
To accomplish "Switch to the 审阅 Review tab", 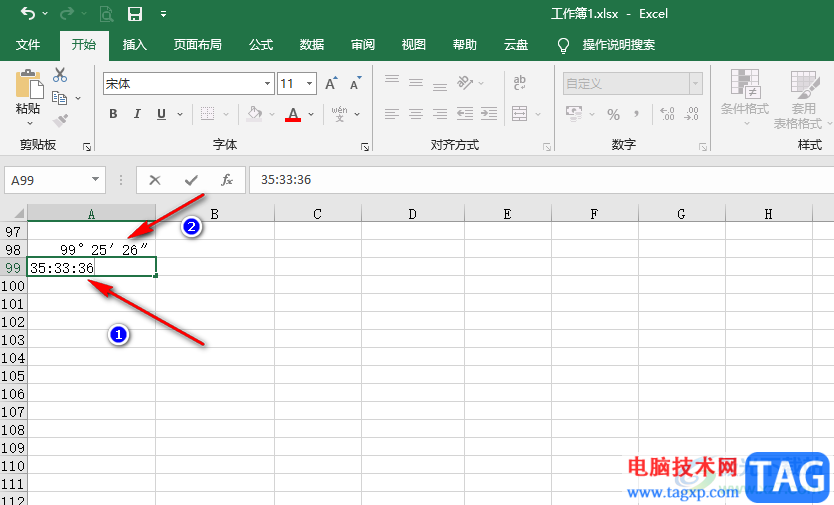I will [363, 45].
